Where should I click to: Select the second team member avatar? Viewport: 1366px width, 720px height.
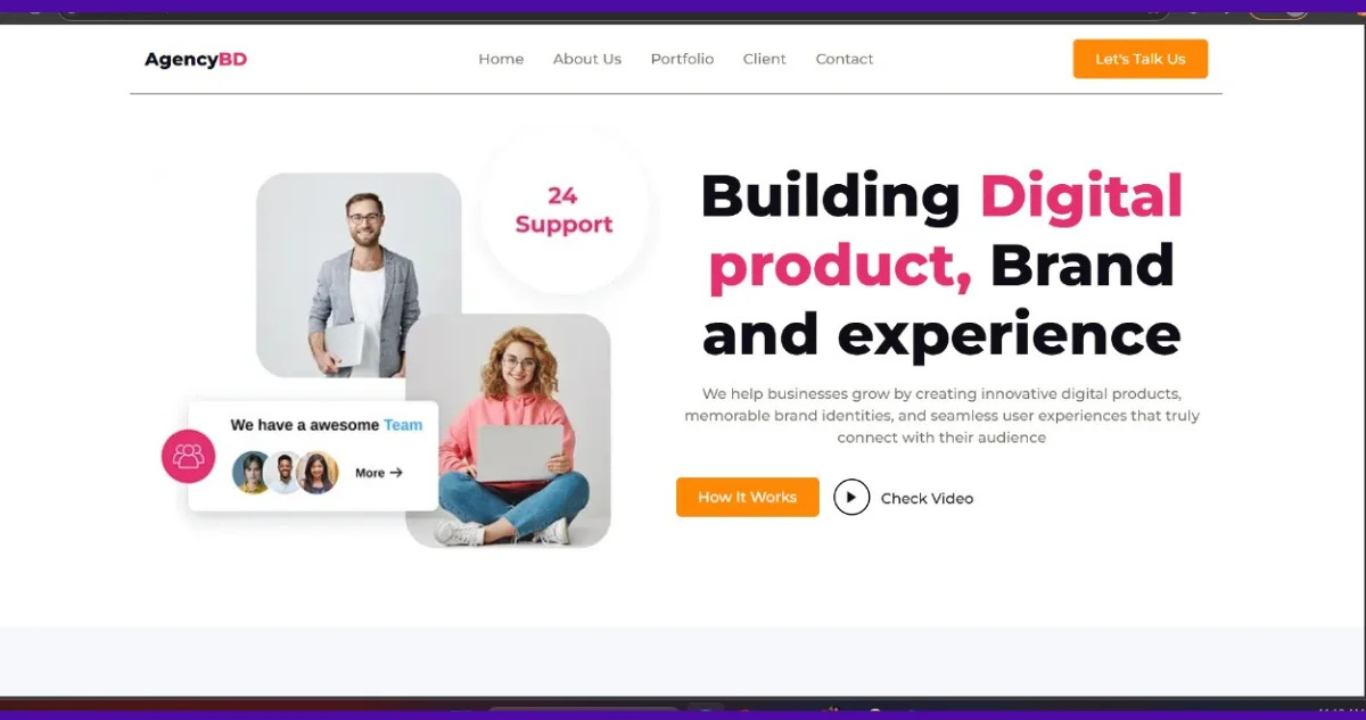(284, 473)
